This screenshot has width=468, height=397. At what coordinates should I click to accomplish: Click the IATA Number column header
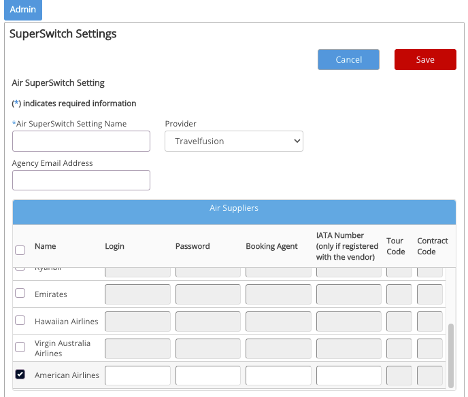tap(347, 246)
